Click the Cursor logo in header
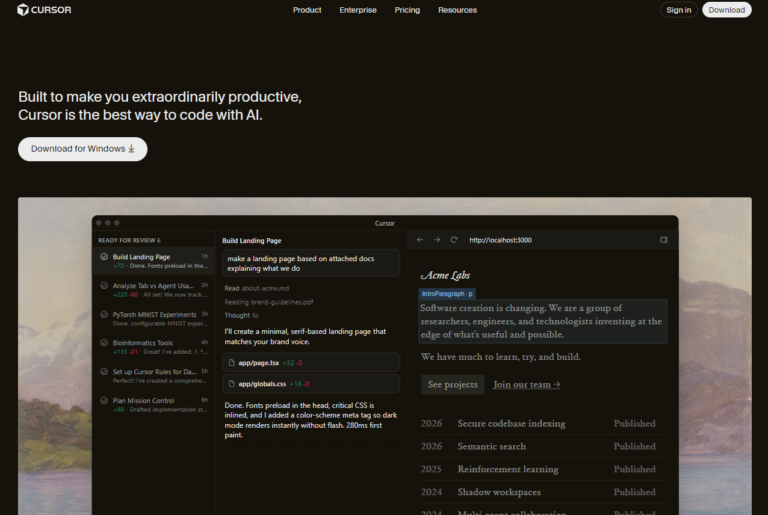This screenshot has width=768, height=515. 44,10
